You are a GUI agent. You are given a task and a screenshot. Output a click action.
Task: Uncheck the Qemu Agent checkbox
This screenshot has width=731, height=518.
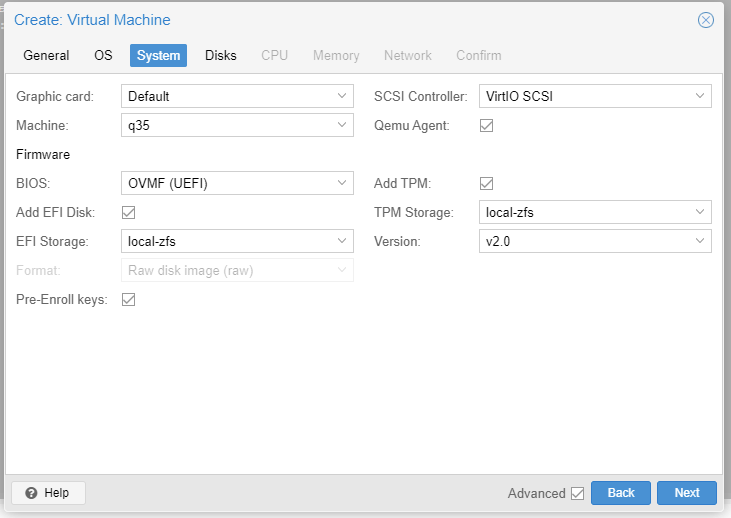[486, 125]
